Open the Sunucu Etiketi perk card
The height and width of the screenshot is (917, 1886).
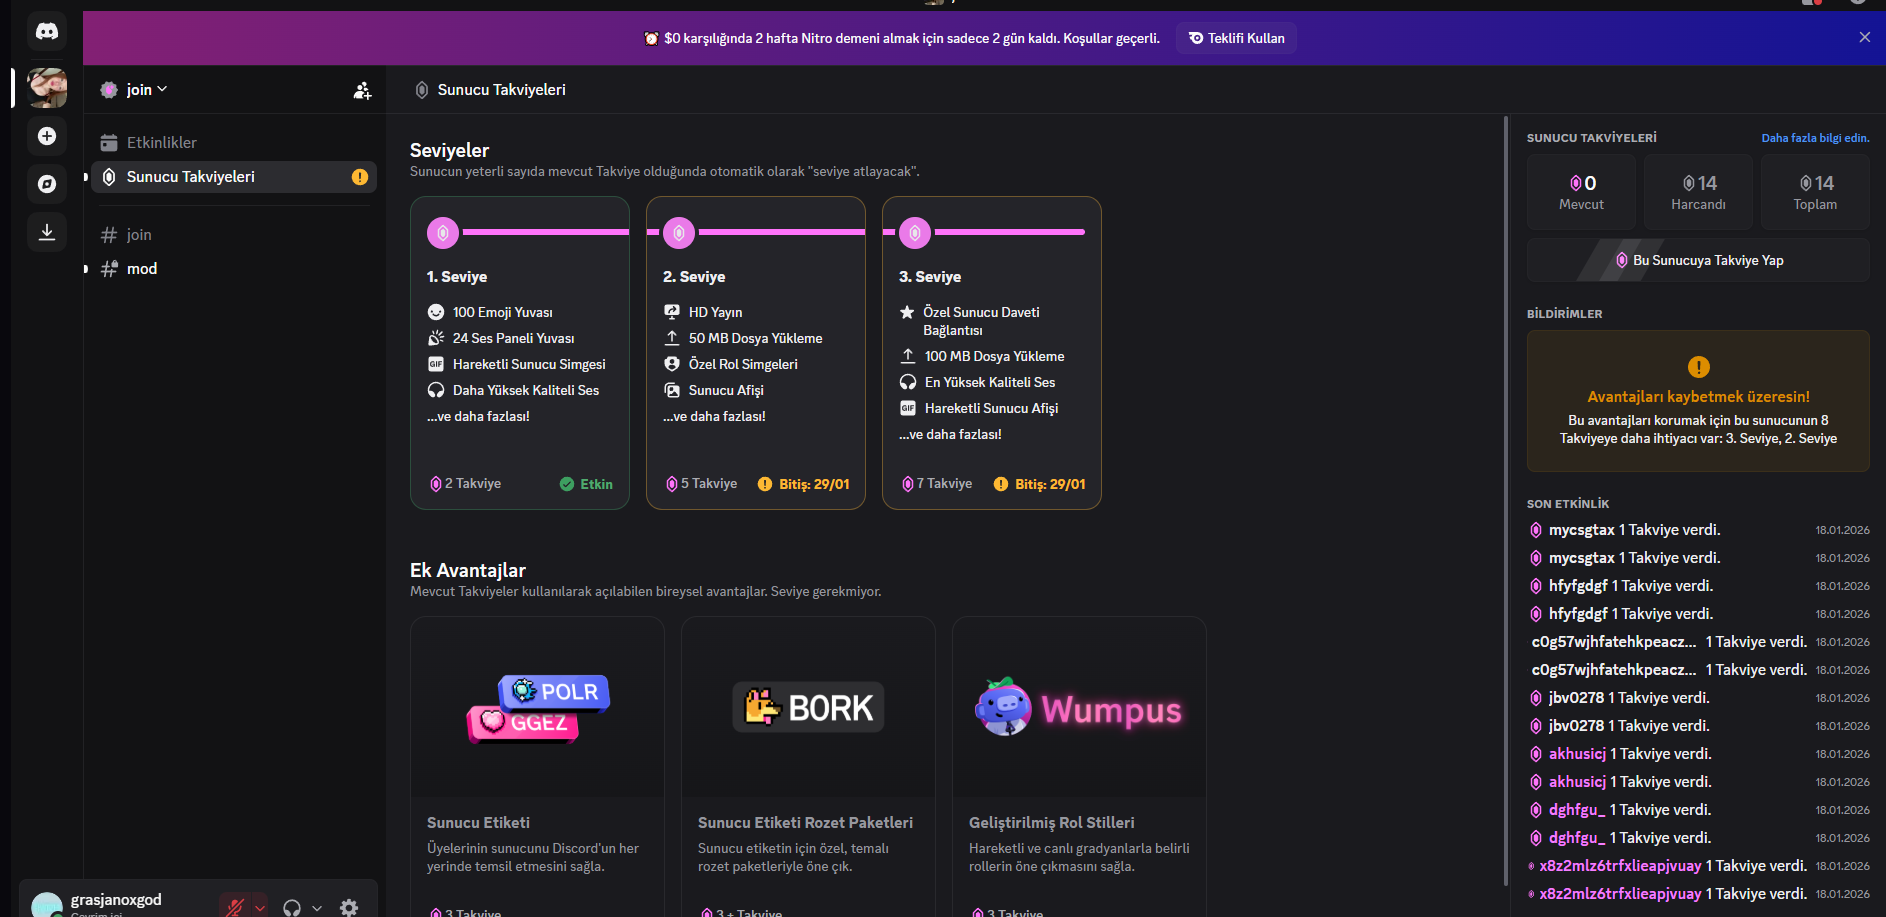[537, 767]
